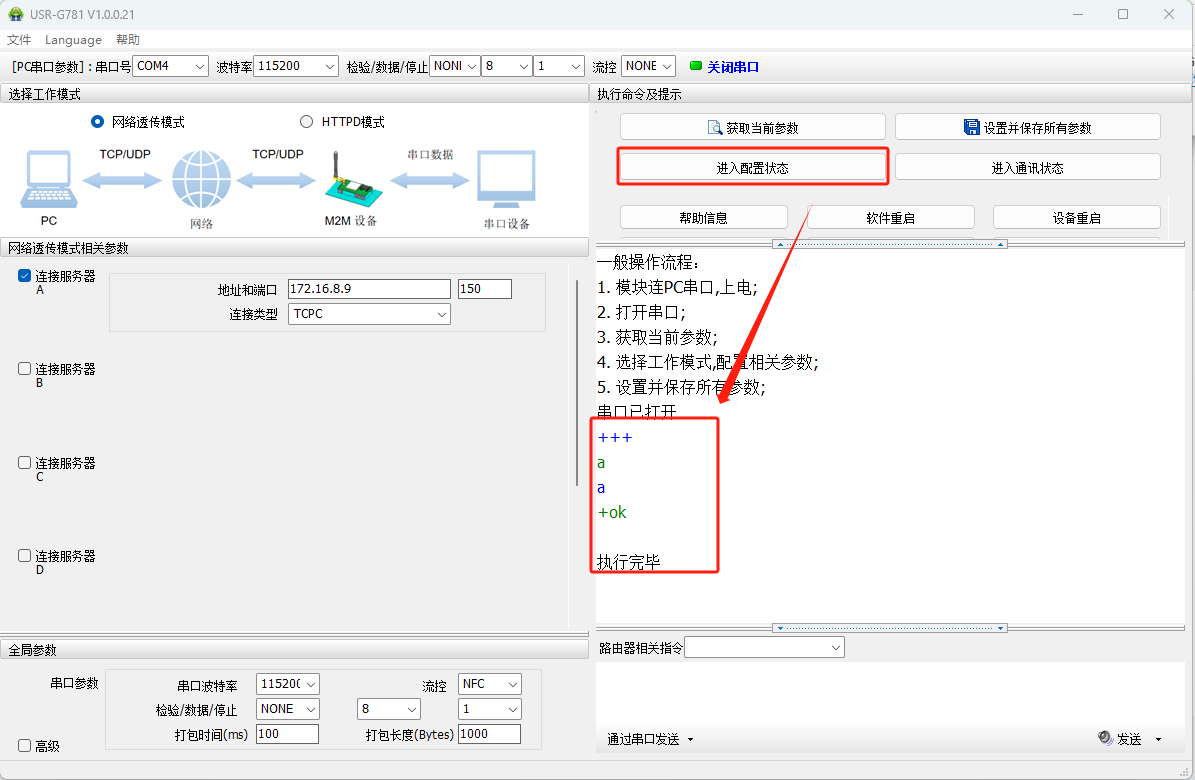Viewport: 1195px width, 780px height.
Task: Click the vertical scrollbar in server parameters panel
Action: point(577,380)
